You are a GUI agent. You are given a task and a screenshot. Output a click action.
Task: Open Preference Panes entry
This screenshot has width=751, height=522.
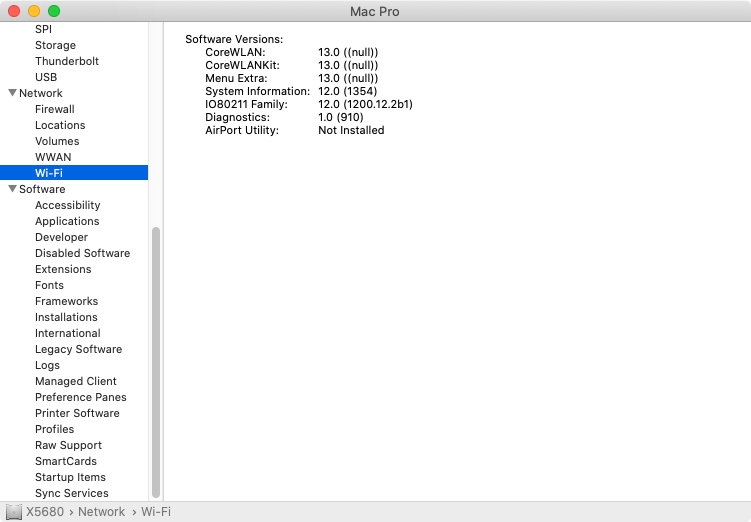tap(80, 397)
